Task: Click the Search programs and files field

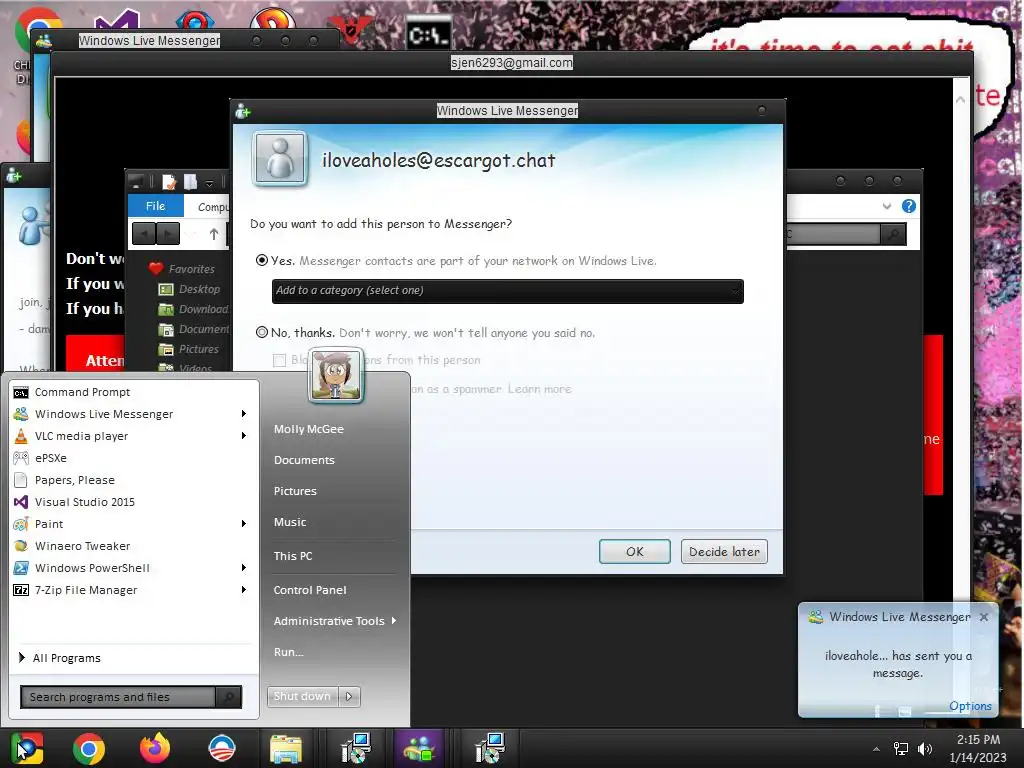Action: [118, 697]
